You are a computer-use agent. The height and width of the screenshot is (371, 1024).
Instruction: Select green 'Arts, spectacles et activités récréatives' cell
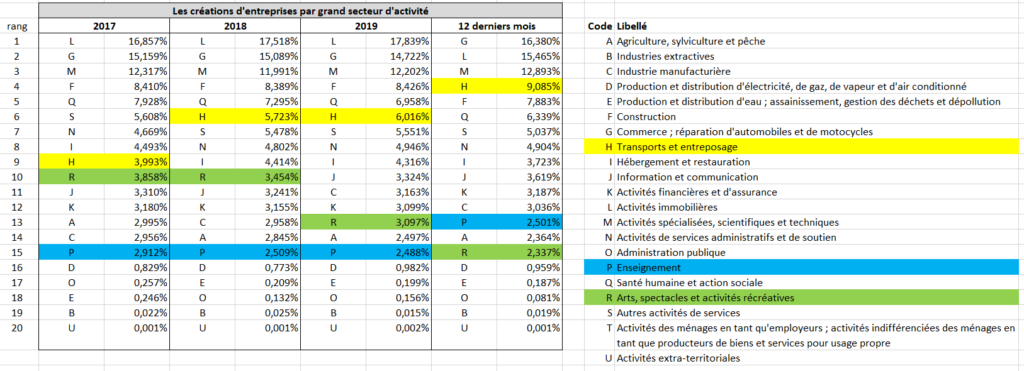tap(816, 297)
